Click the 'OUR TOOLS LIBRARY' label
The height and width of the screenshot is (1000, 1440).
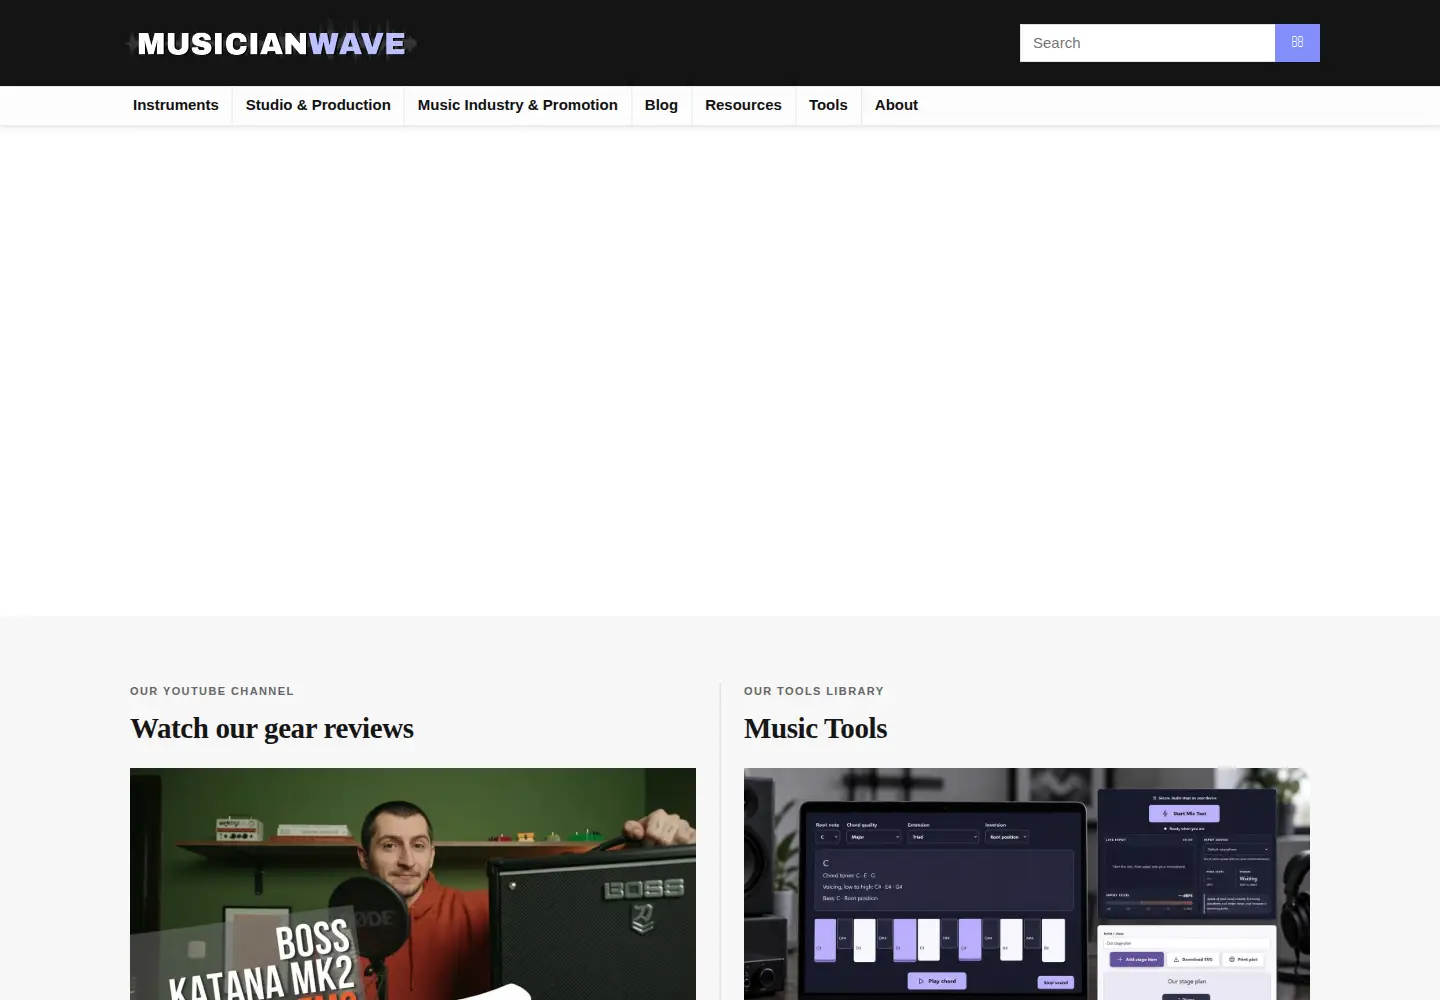(x=814, y=691)
